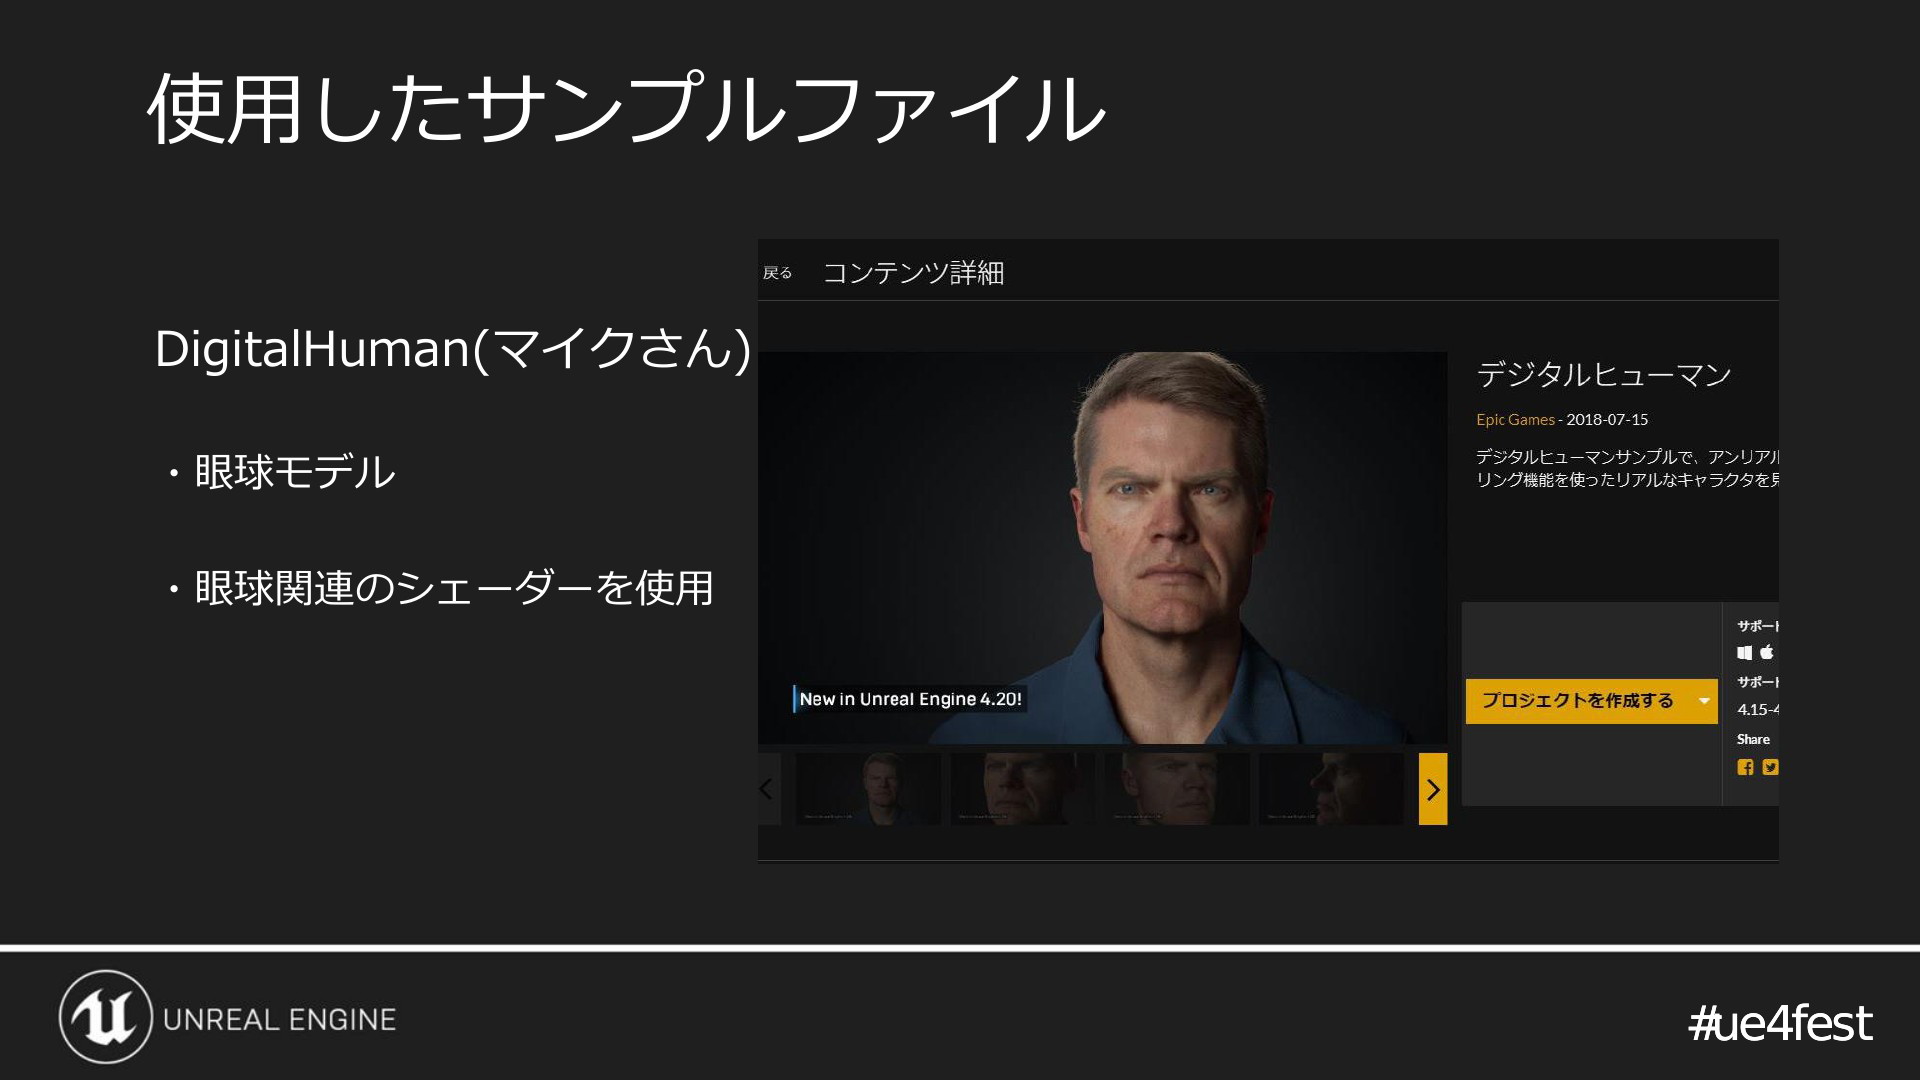Click the デジタルヒューマン product title
This screenshot has height=1080, width=1920.
click(x=1604, y=374)
